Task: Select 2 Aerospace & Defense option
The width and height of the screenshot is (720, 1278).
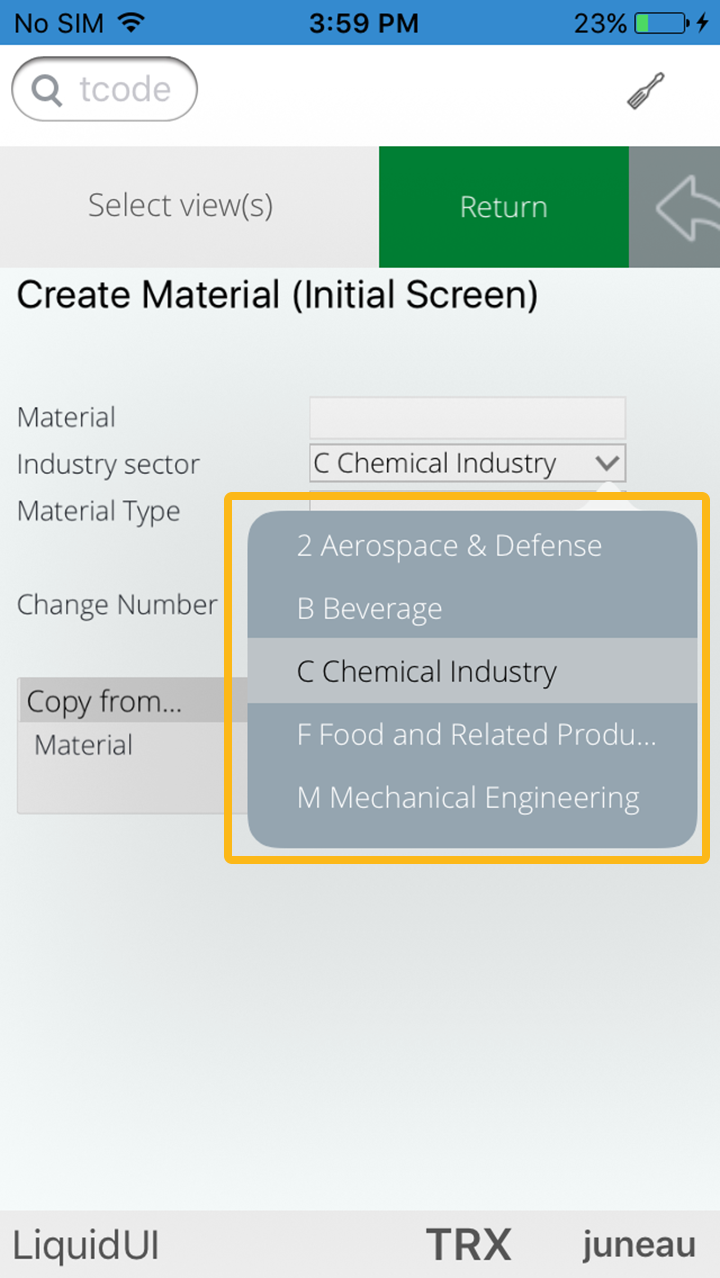Action: 449,546
